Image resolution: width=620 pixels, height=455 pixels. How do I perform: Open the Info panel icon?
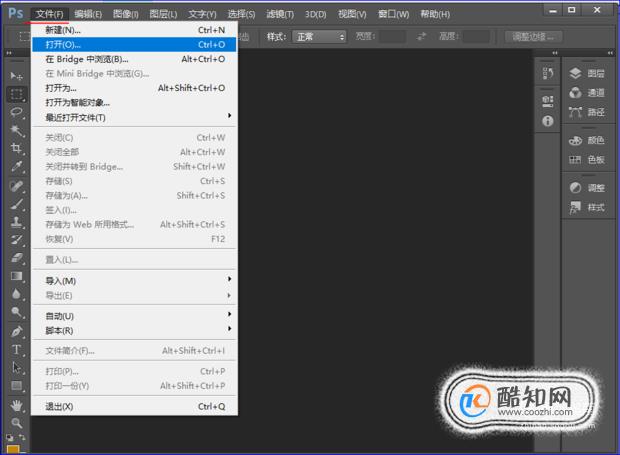pyautogui.click(x=548, y=121)
